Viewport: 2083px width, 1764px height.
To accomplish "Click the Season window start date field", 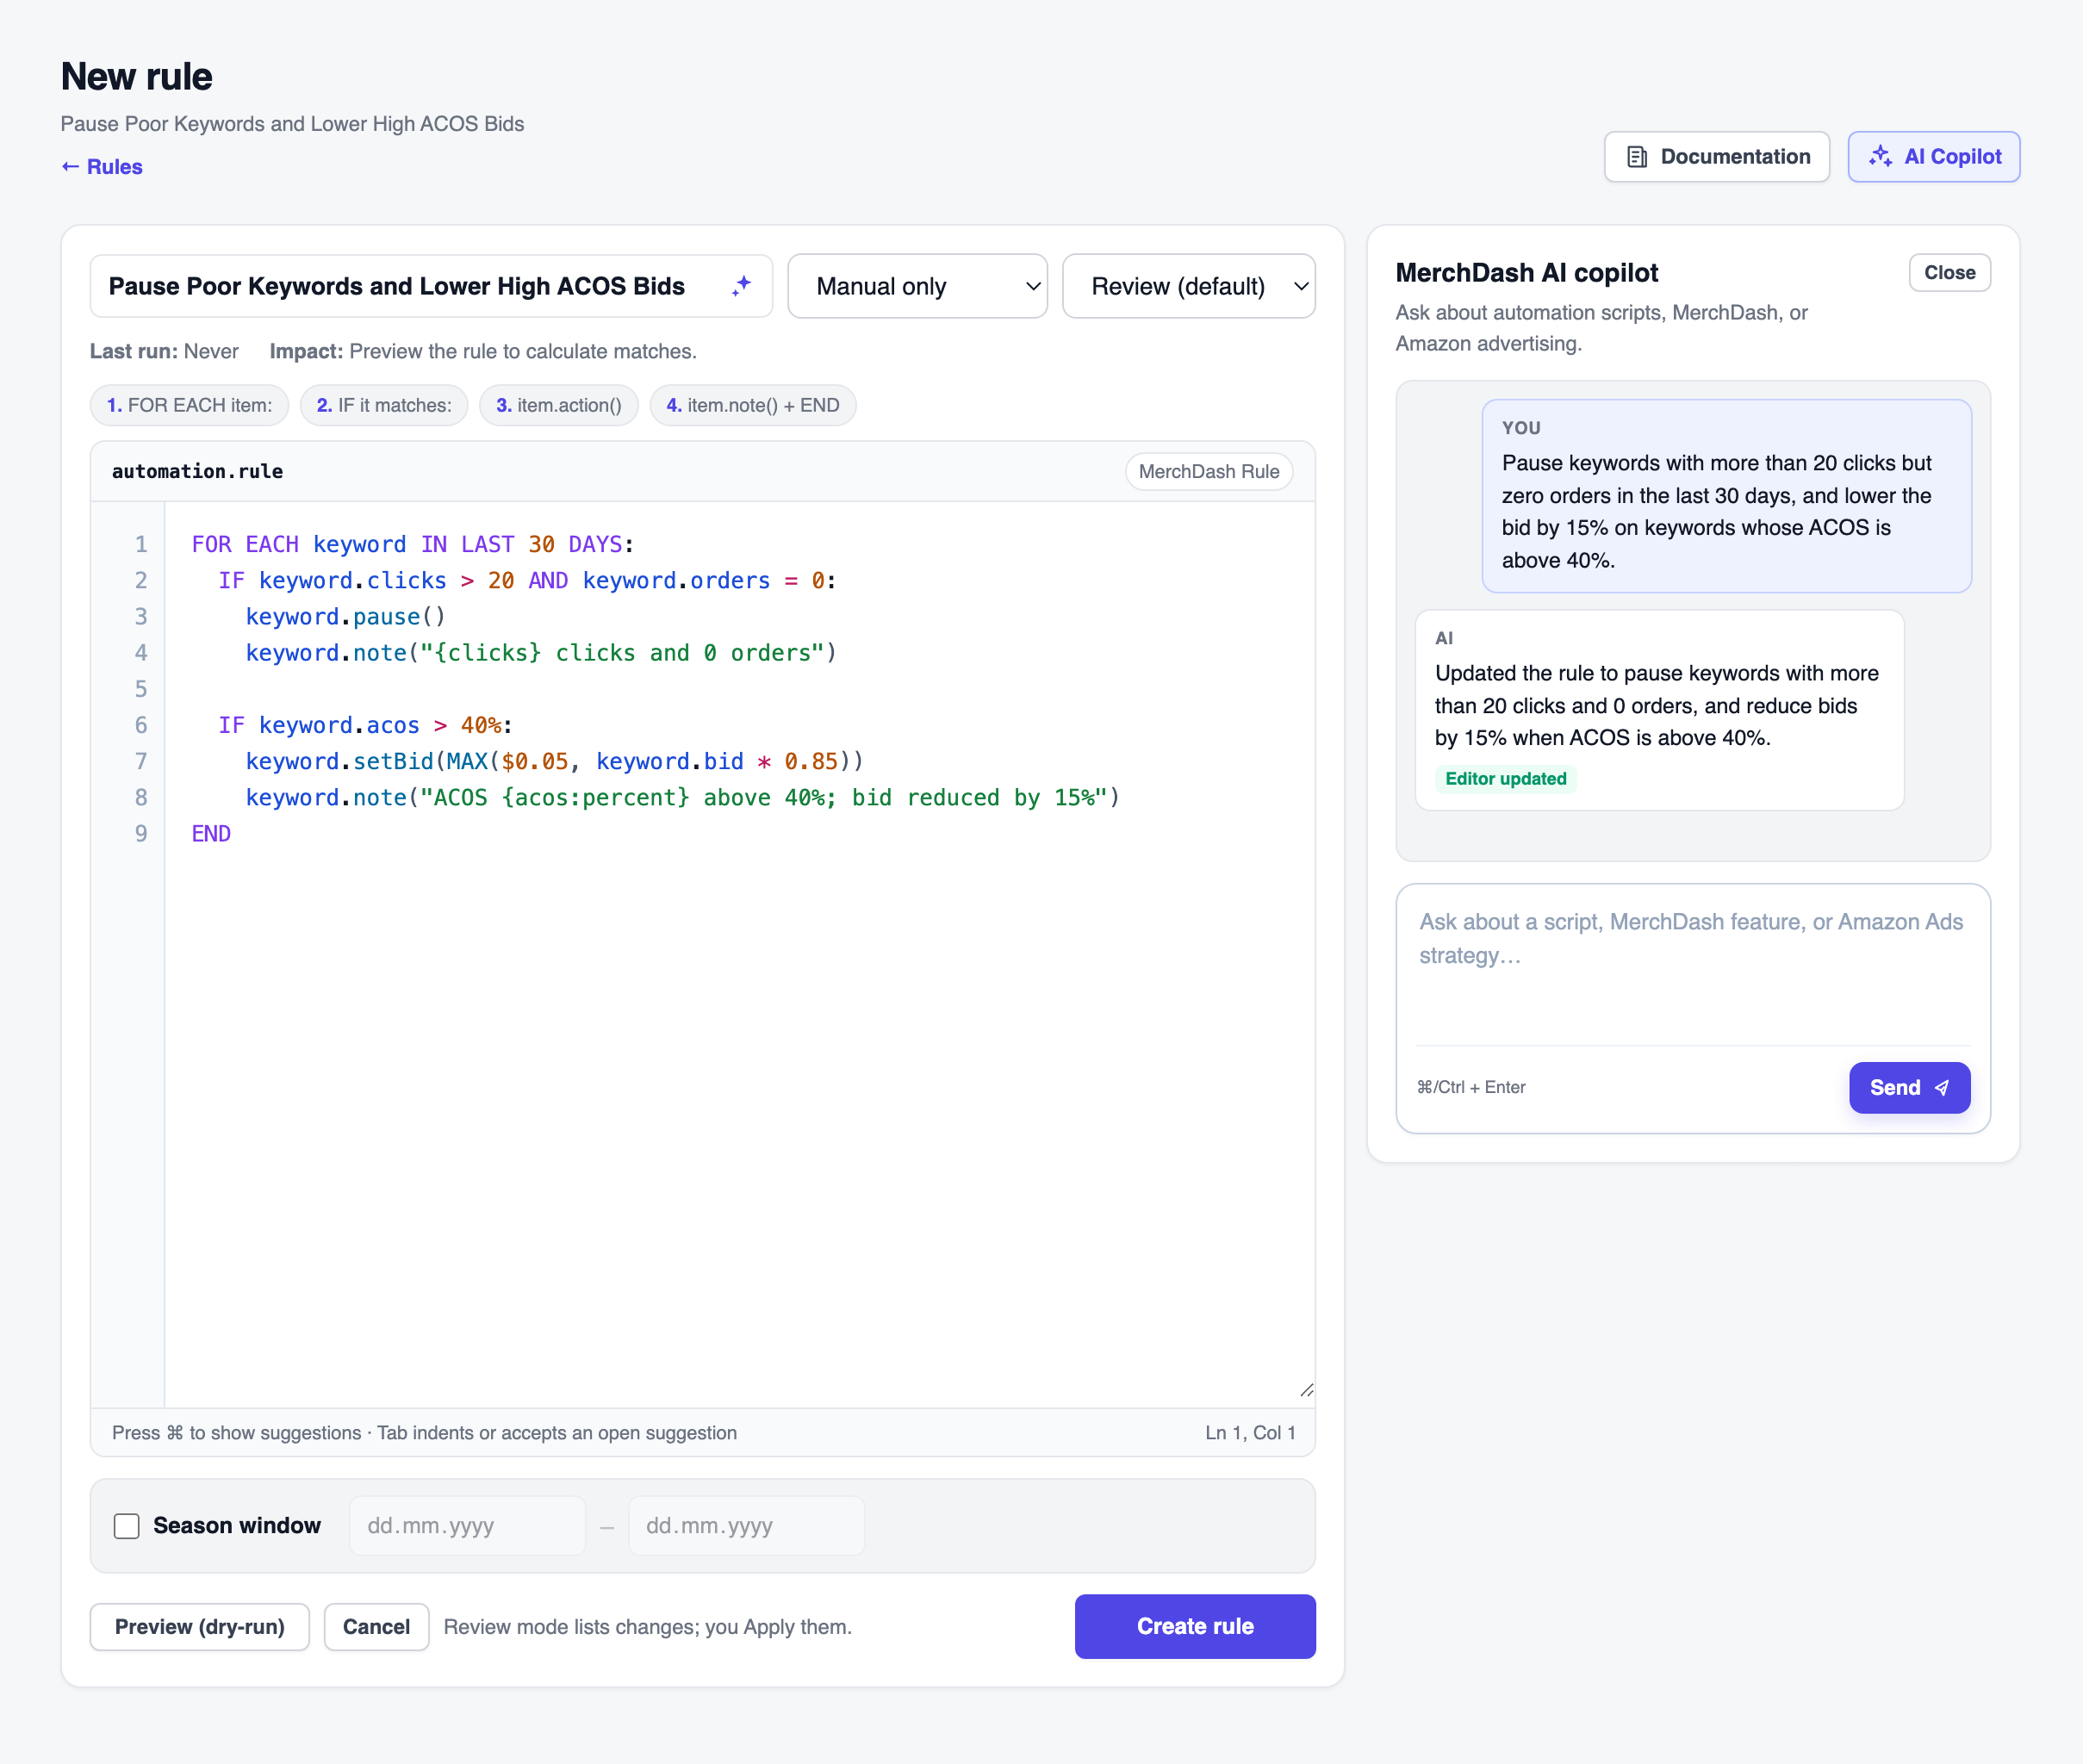I will pos(467,1526).
